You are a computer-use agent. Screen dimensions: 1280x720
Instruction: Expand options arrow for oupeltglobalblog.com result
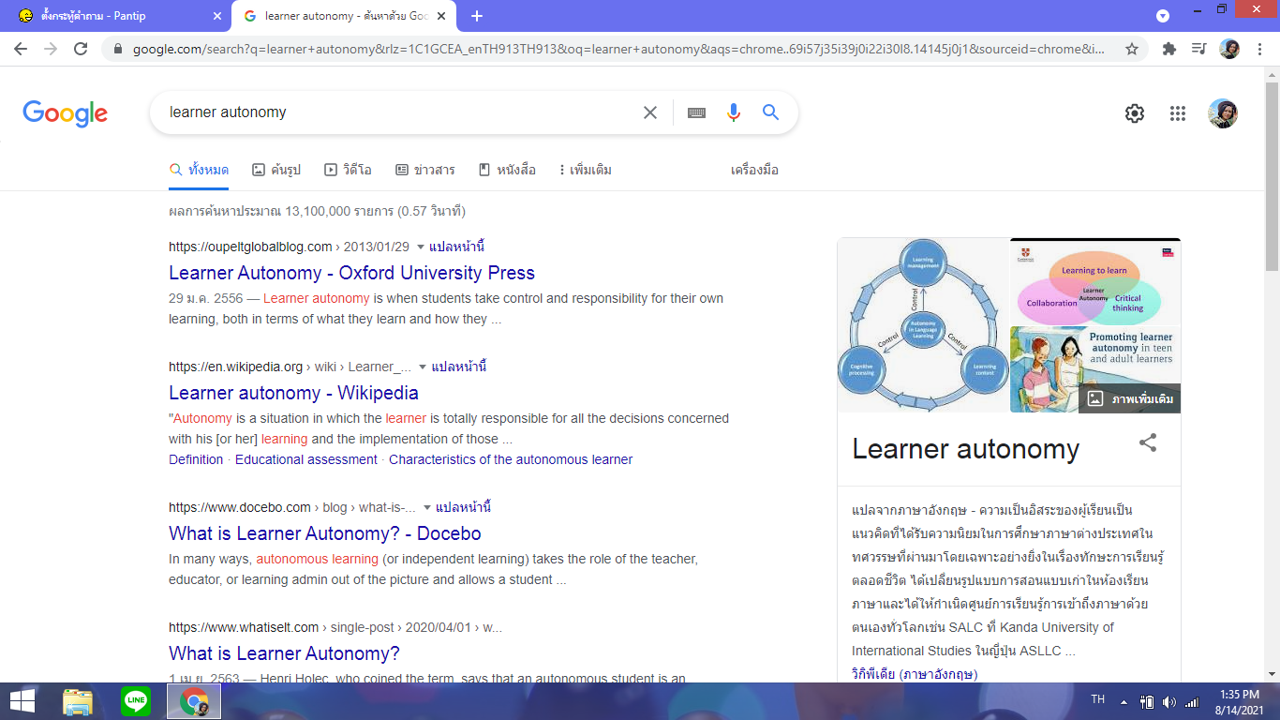click(420, 247)
